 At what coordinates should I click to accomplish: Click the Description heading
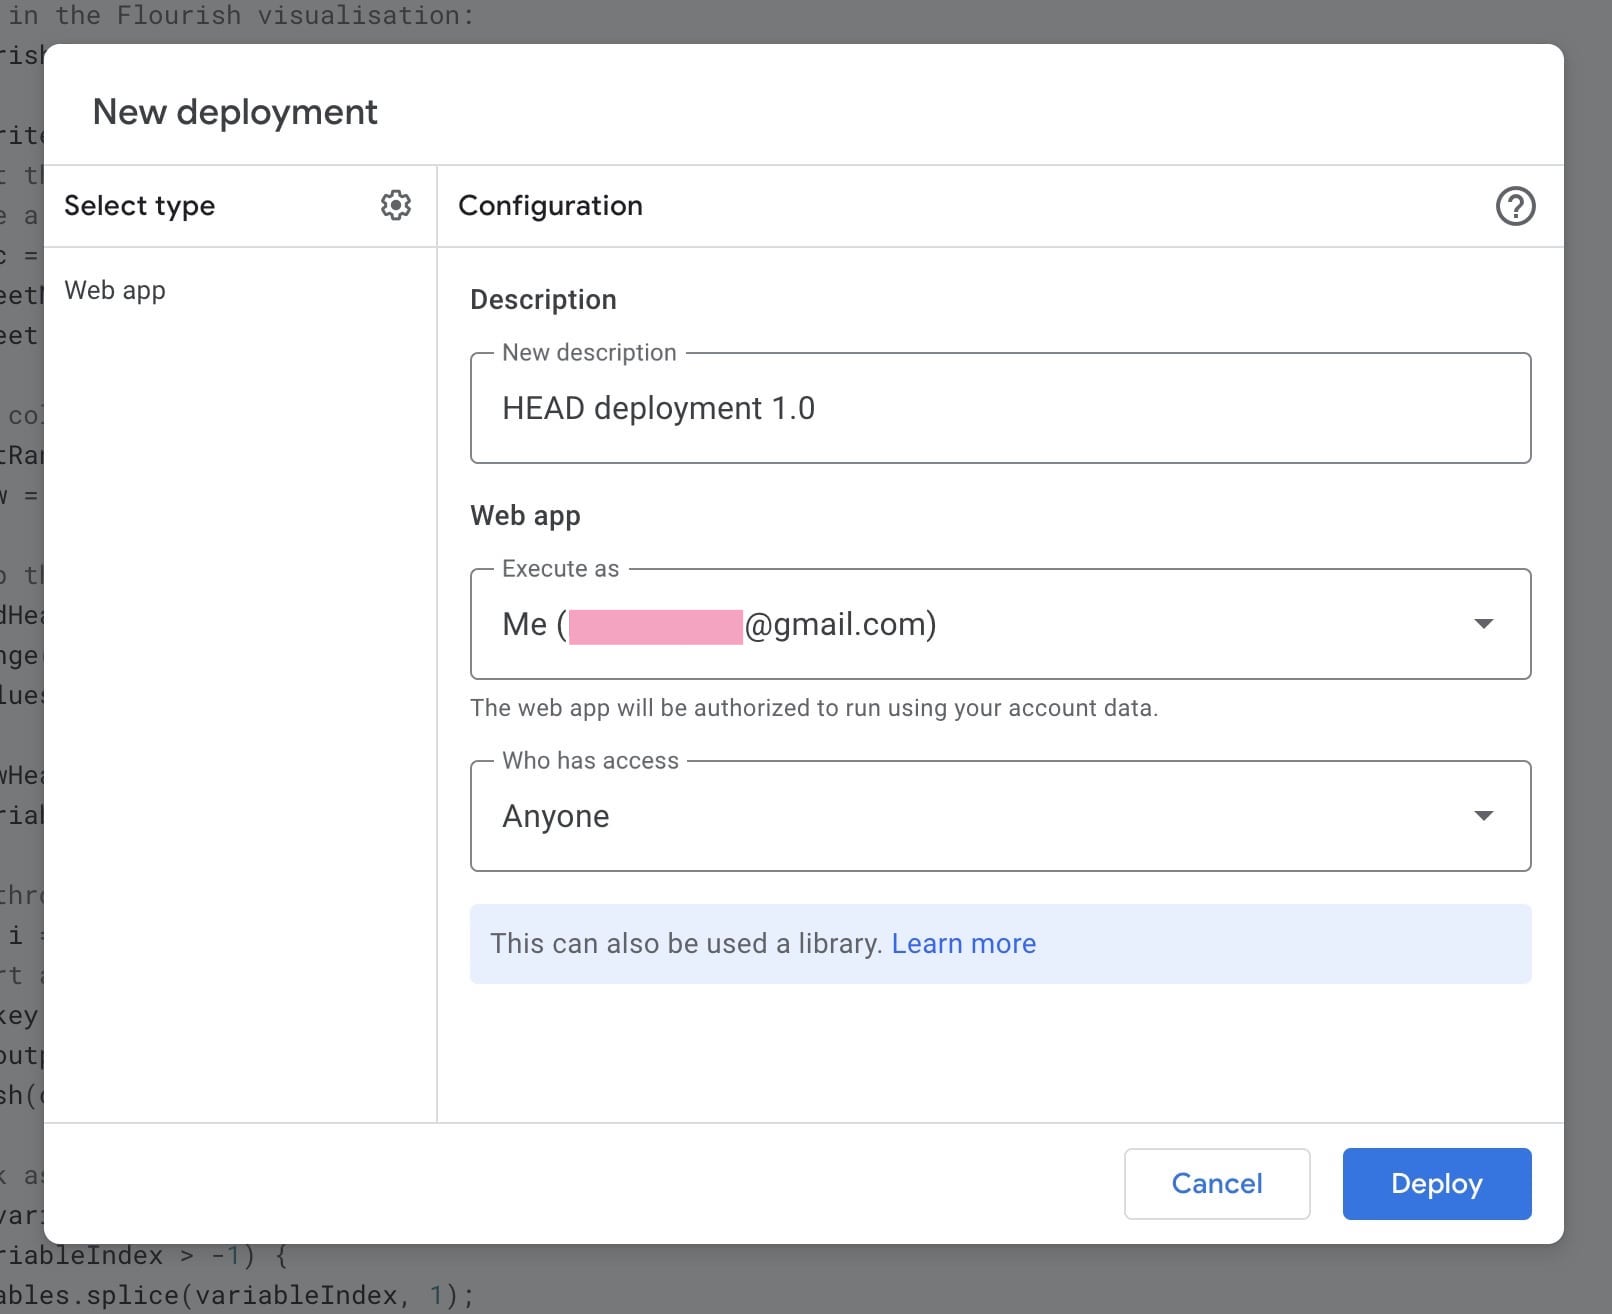click(x=543, y=300)
